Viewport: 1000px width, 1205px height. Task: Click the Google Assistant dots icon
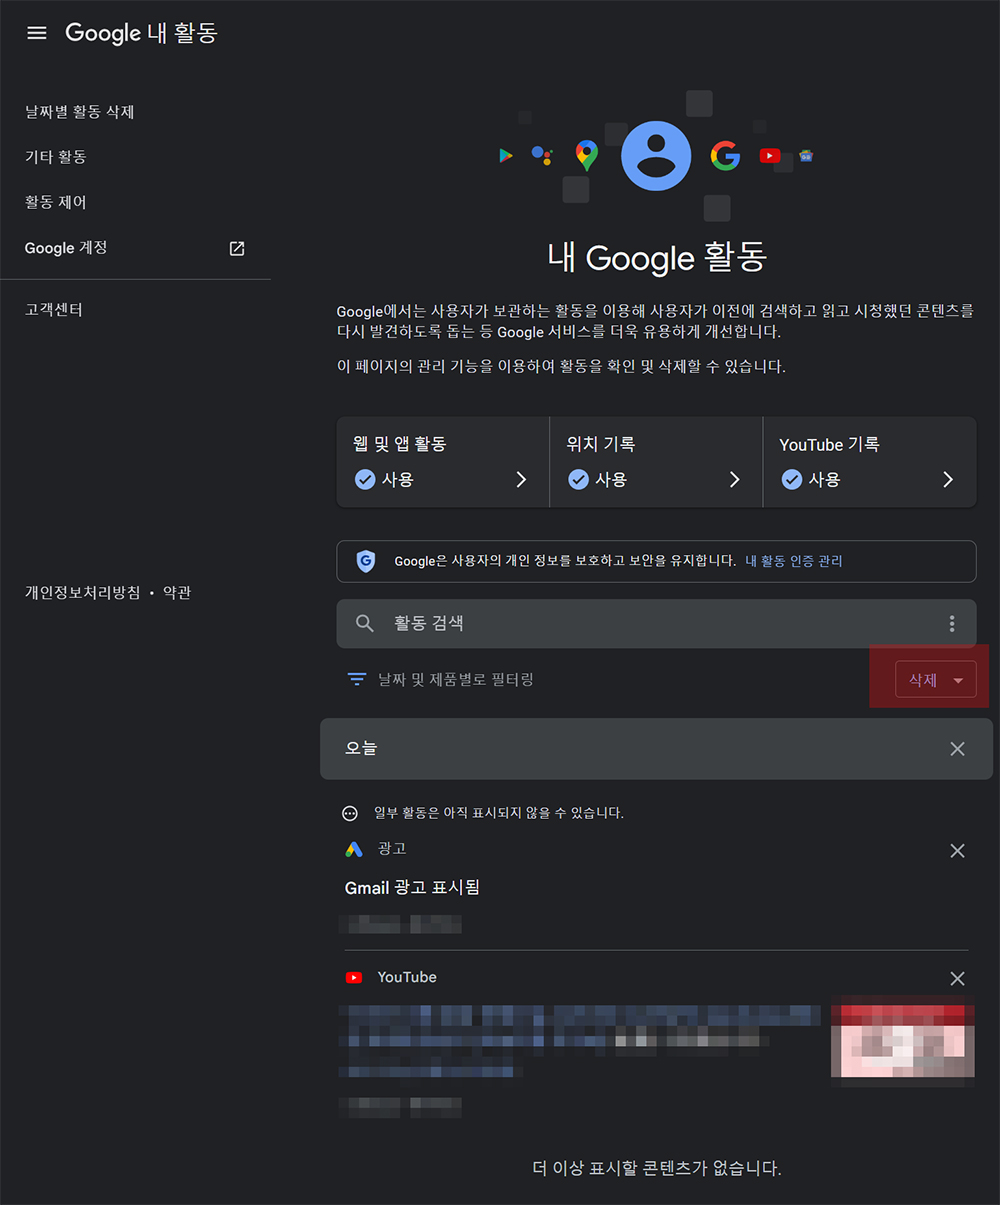click(x=542, y=156)
